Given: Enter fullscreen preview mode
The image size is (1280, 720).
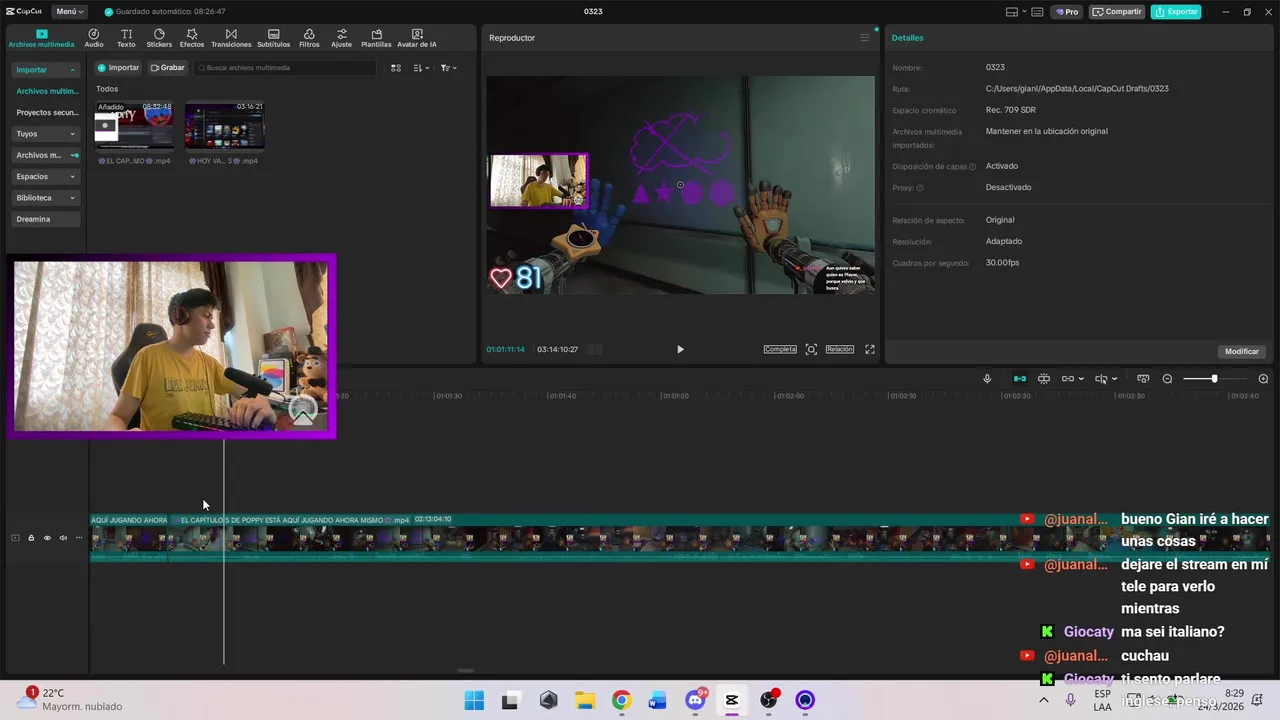Looking at the screenshot, I should click(870, 349).
